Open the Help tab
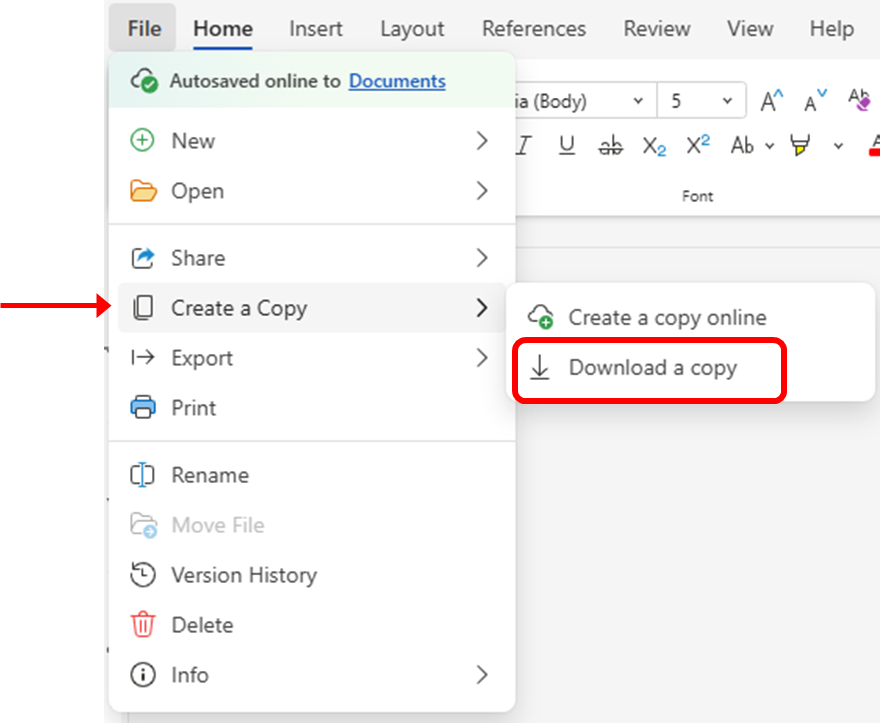This screenshot has height=723, width=880. click(832, 28)
